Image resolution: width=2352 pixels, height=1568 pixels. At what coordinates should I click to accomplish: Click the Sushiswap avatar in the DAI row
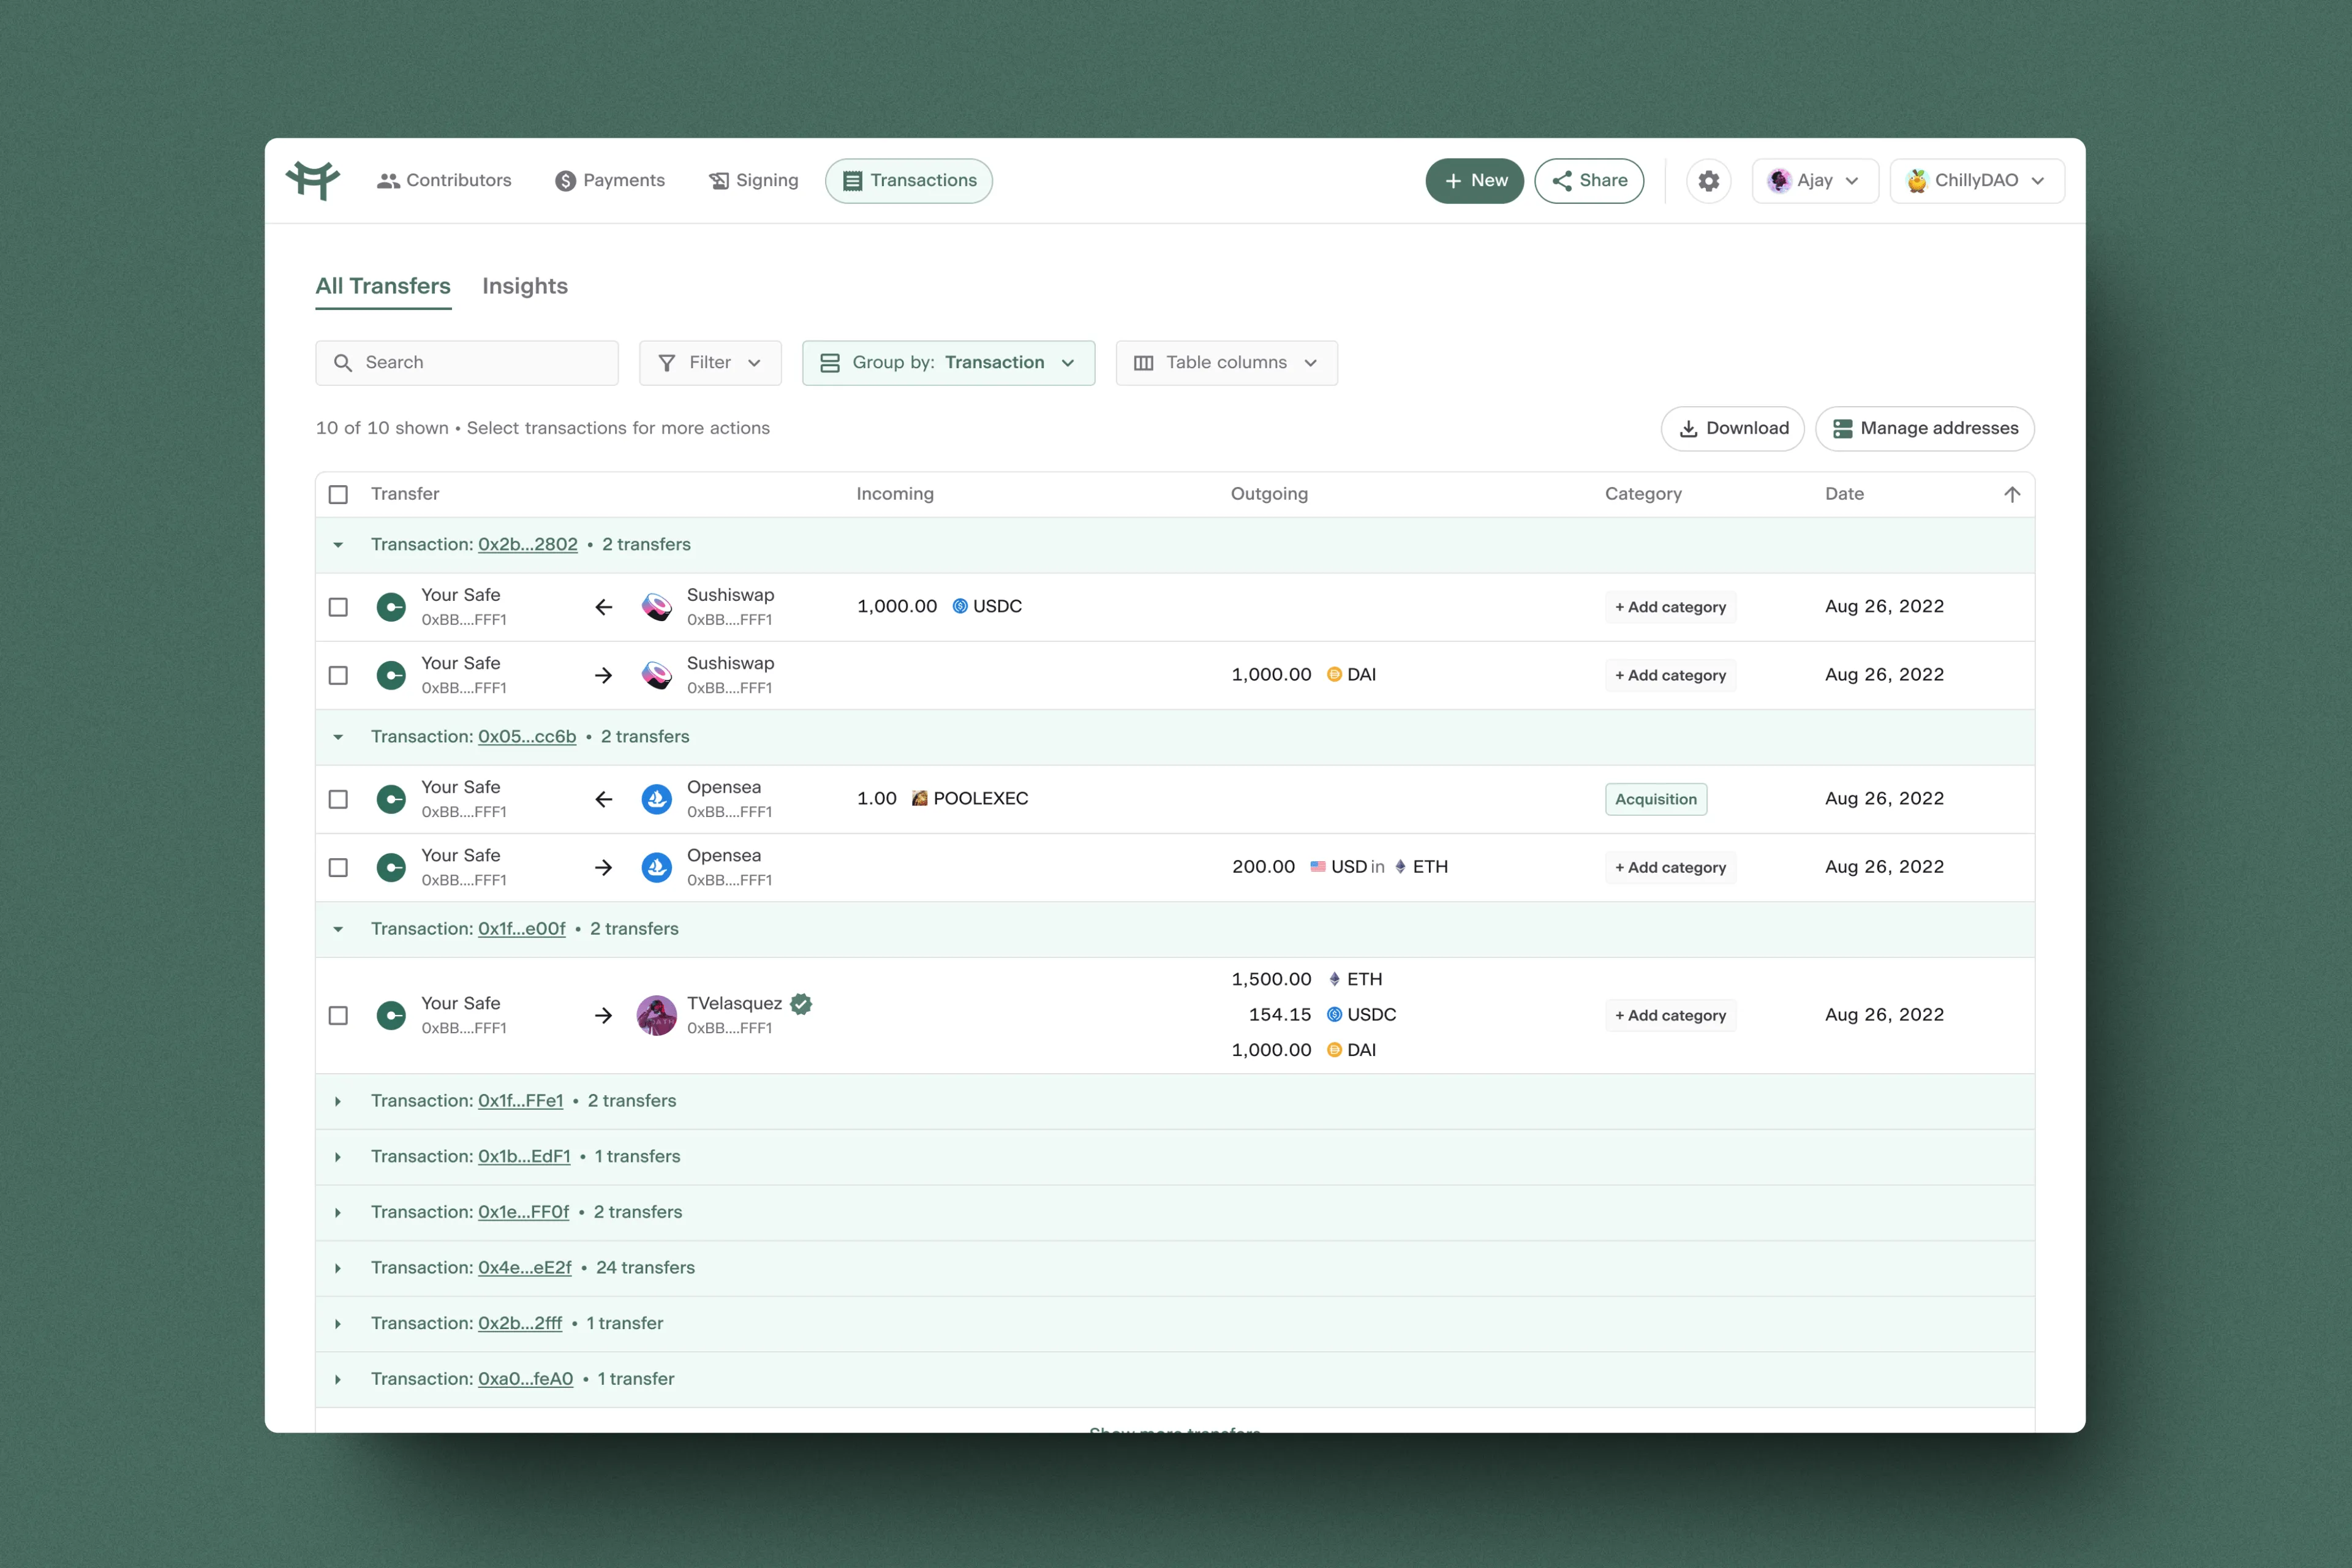pyautogui.click(x=656, y=675)
